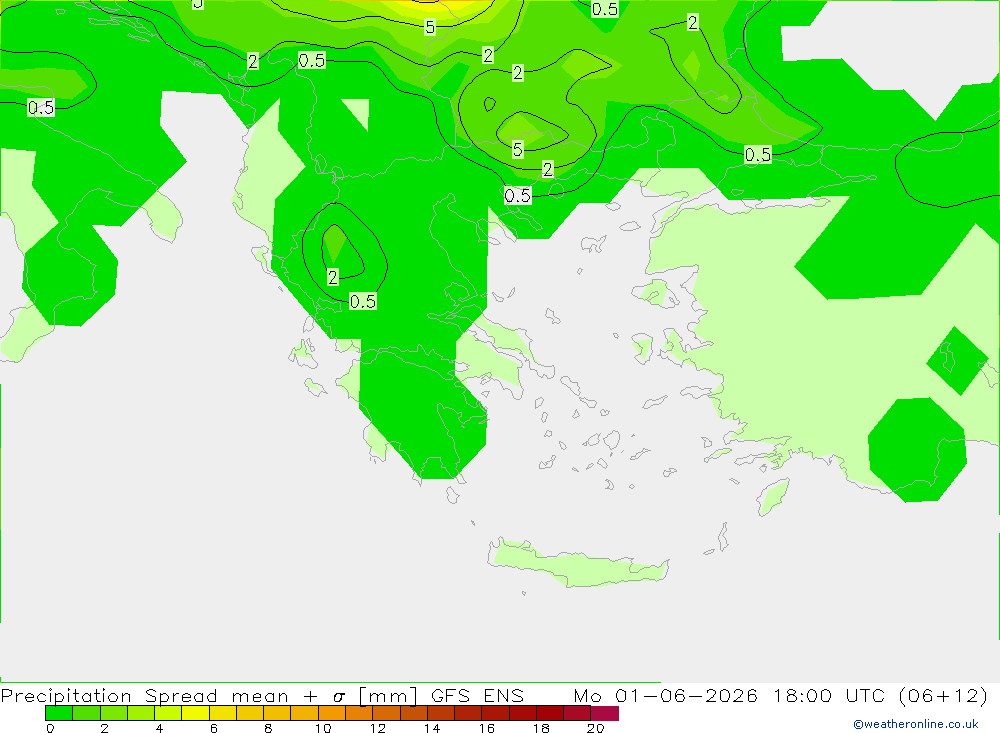Viewport: 1000px width, 733px height.
Task: Choose the bright yellow swatch starting at 6
Action: click(x=223, y=713)
